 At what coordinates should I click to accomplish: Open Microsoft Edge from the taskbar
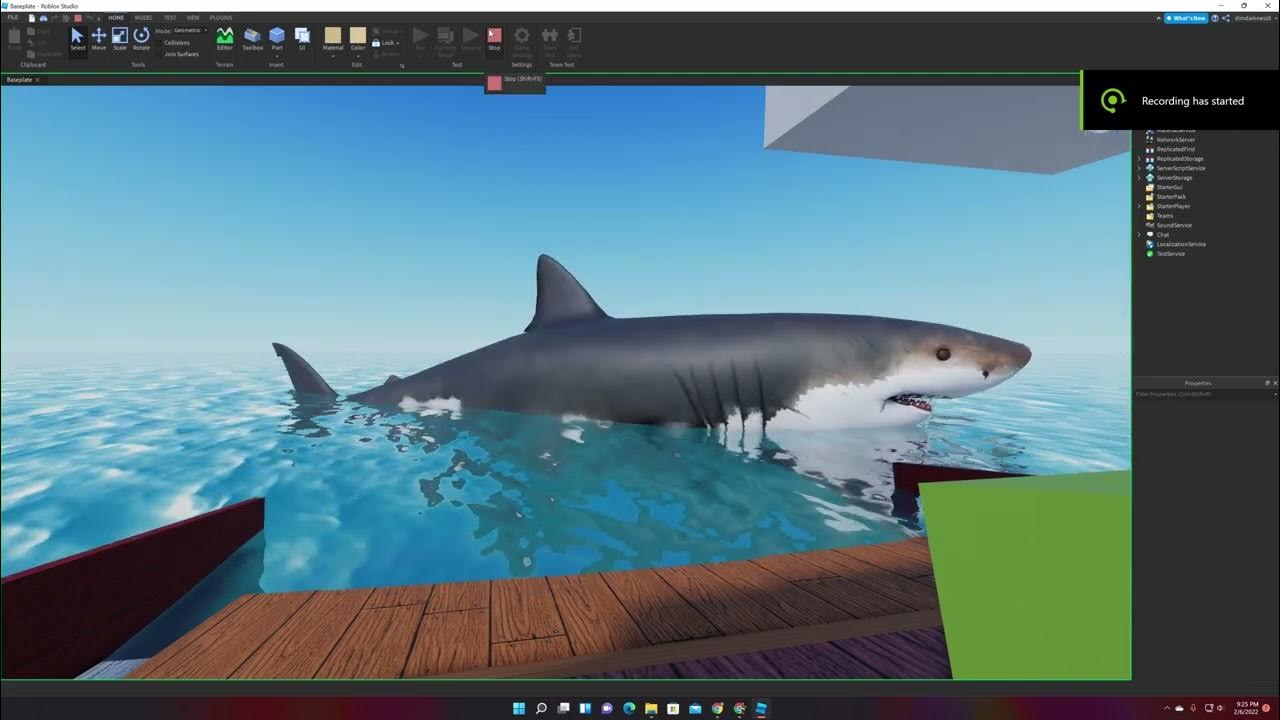tap(629, 708)
